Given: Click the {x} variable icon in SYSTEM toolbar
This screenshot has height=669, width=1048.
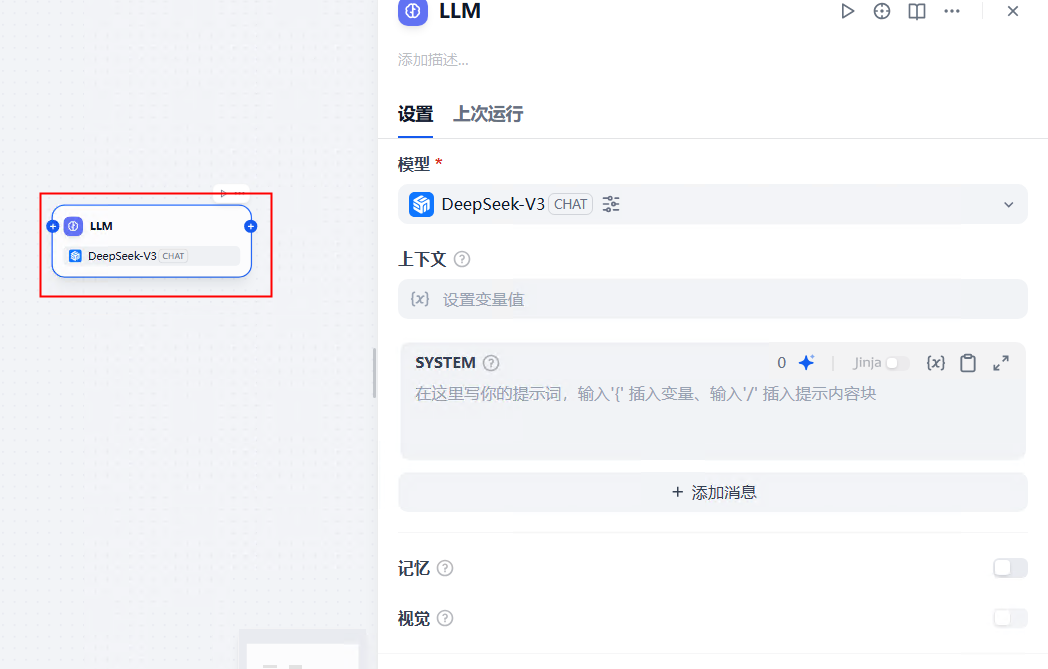Looking at the screenshot, I should click(935, 362).
